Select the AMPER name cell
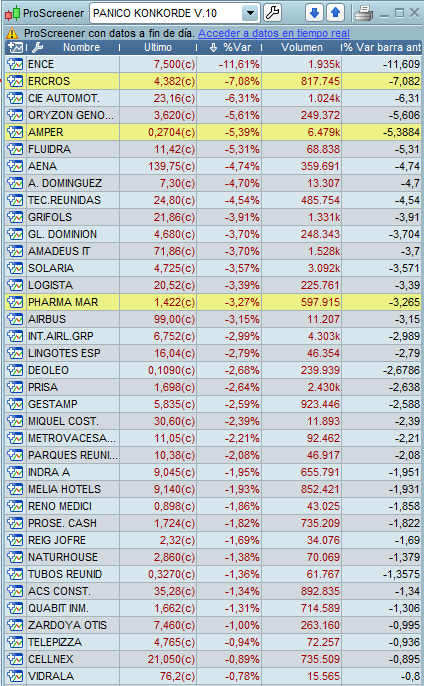 (x=73, y=132)
